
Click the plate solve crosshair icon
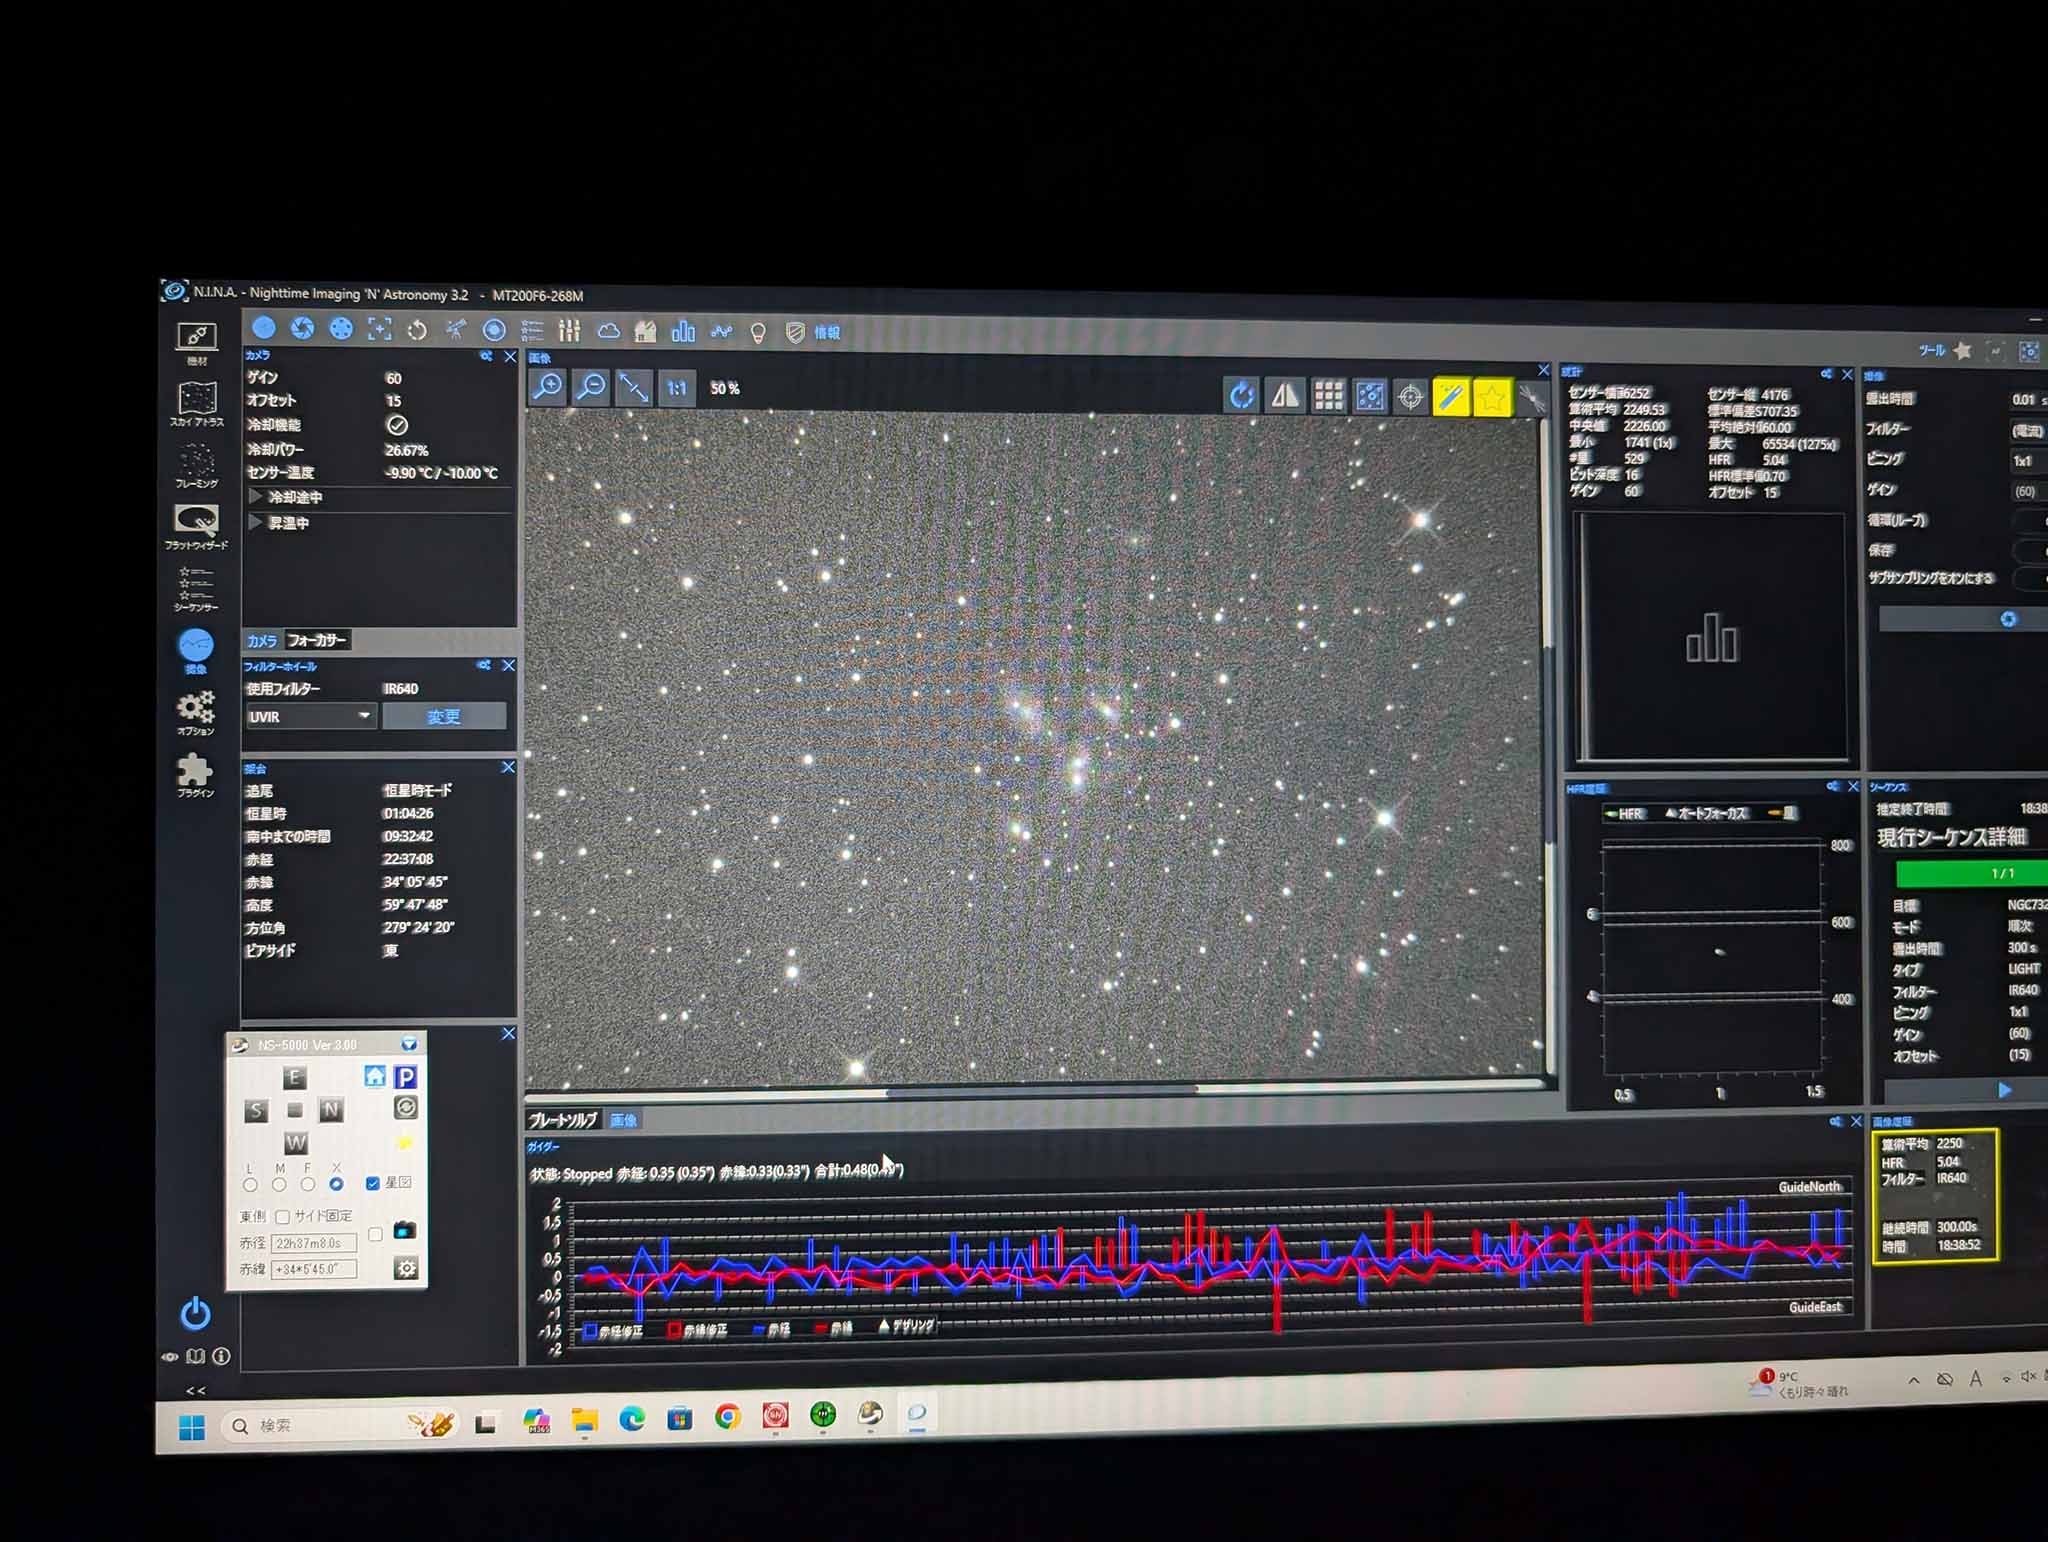coord(1410,397)
